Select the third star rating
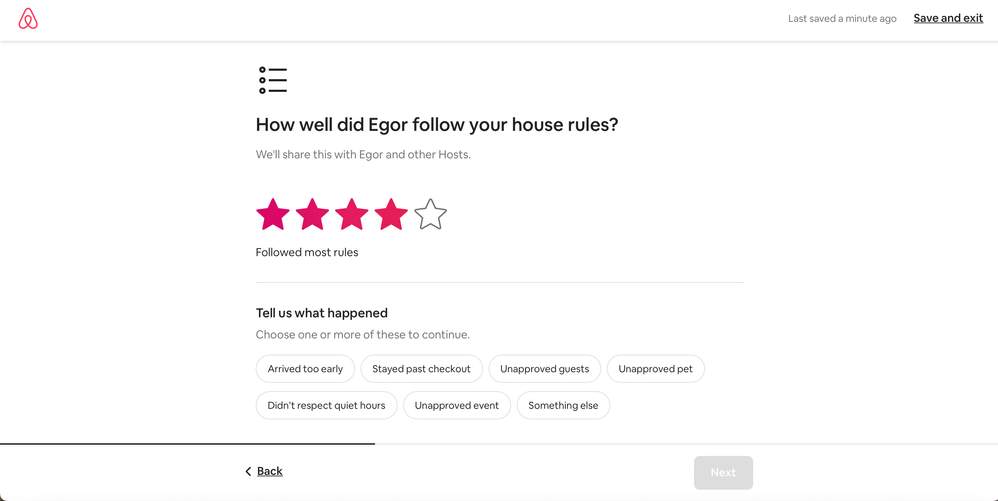 [x=352, y=214]
